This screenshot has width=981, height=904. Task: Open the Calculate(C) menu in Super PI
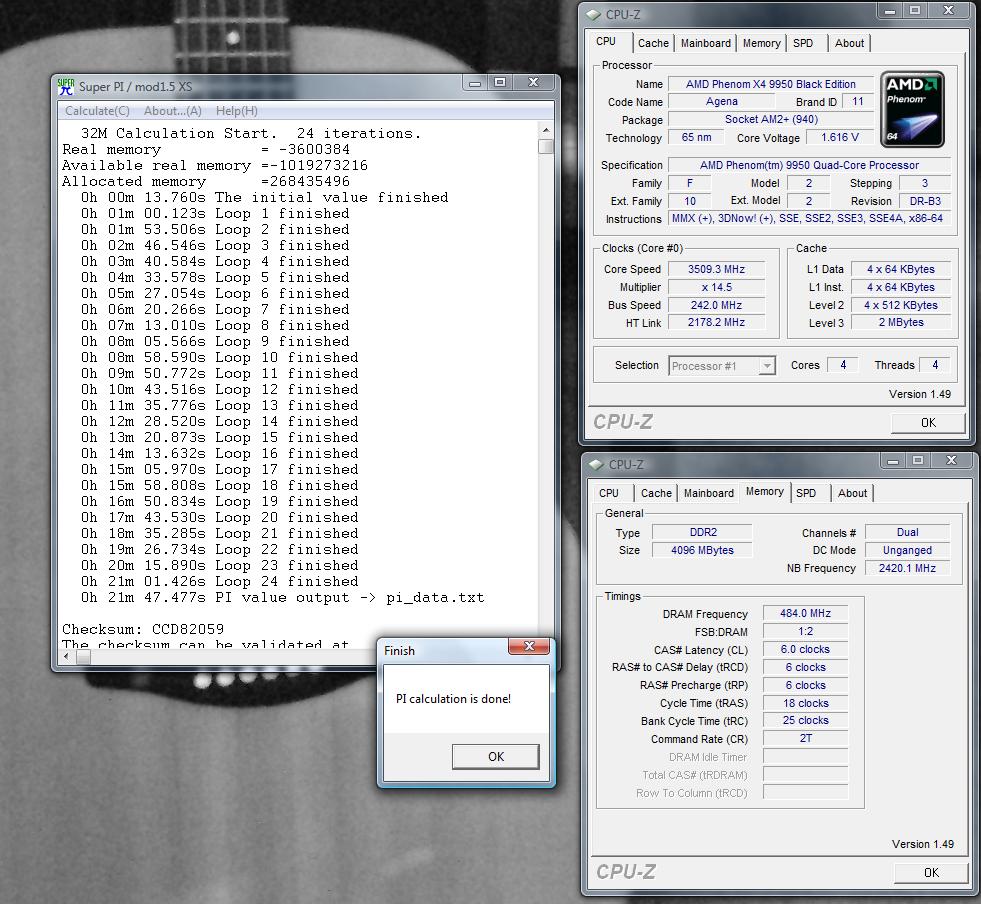[x=97, y=111]
